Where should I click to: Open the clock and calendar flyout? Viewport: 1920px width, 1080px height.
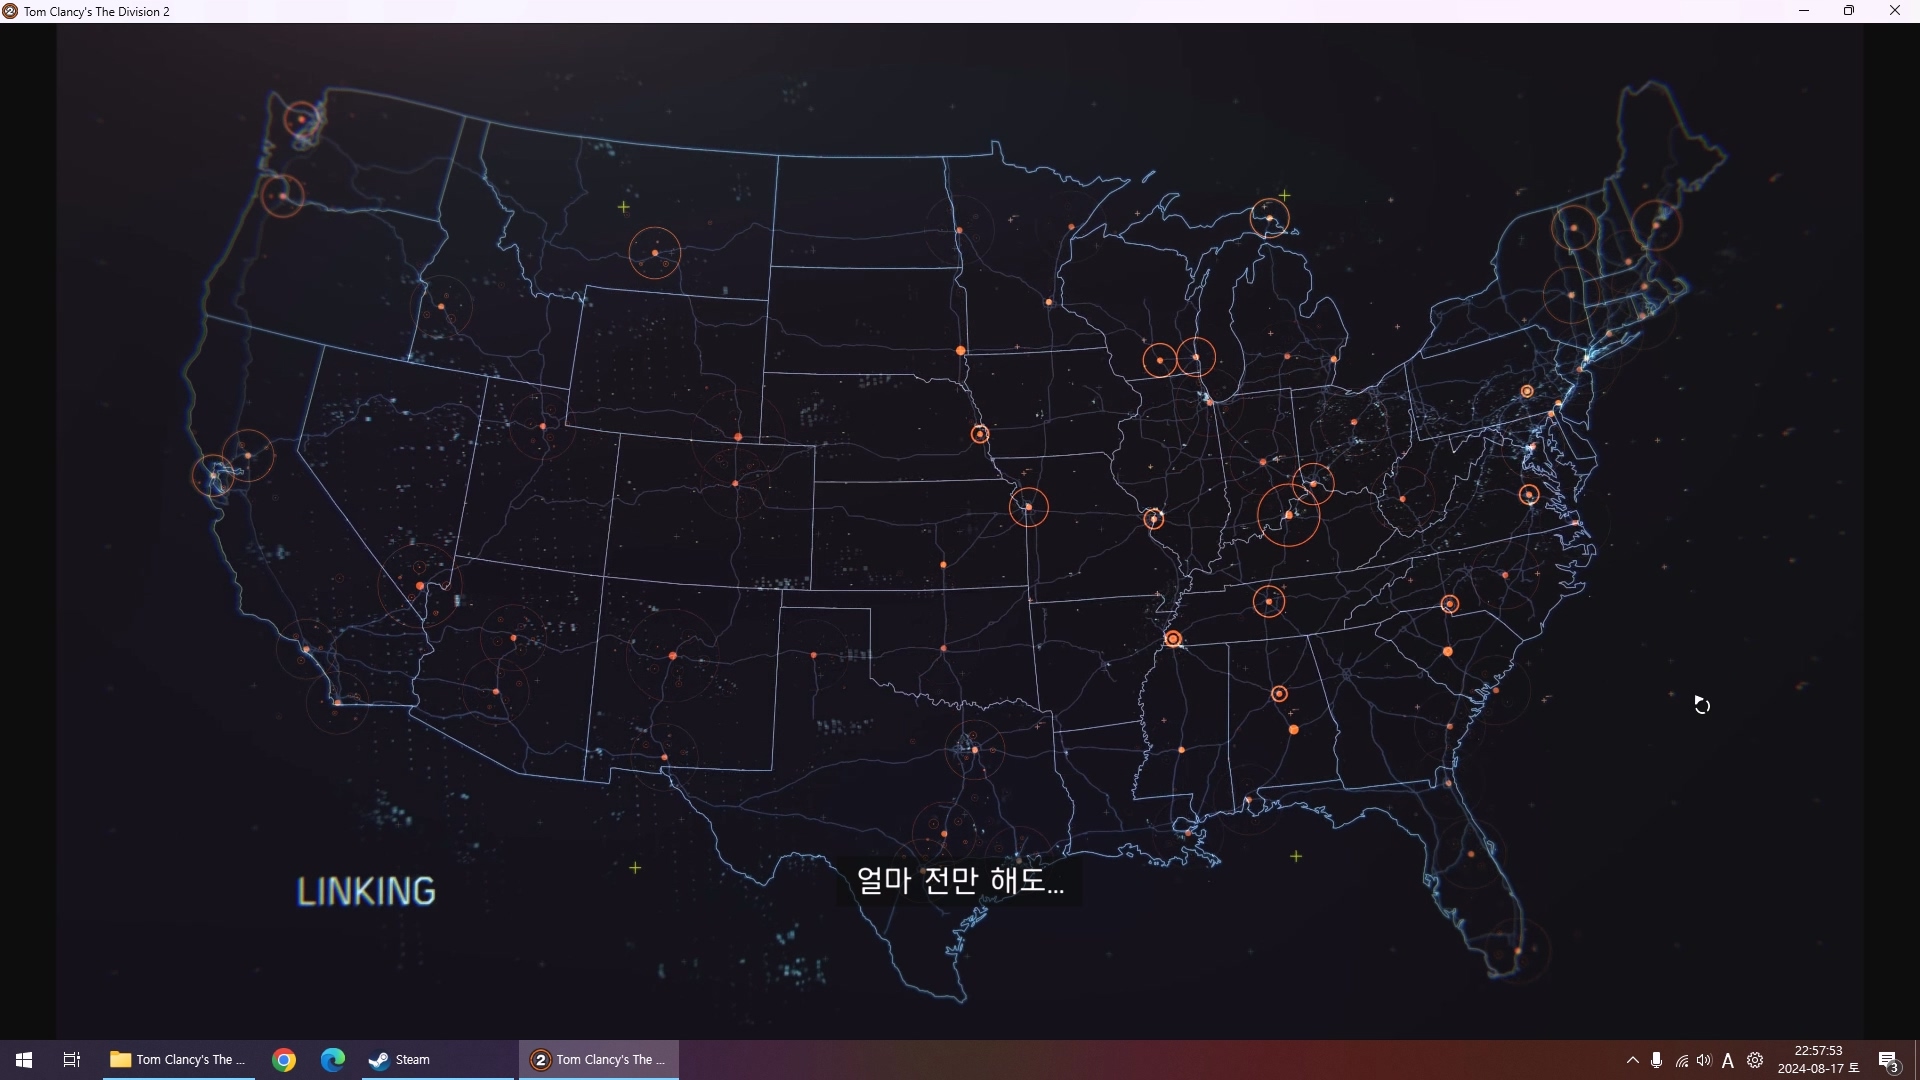click(1818, 1060)
